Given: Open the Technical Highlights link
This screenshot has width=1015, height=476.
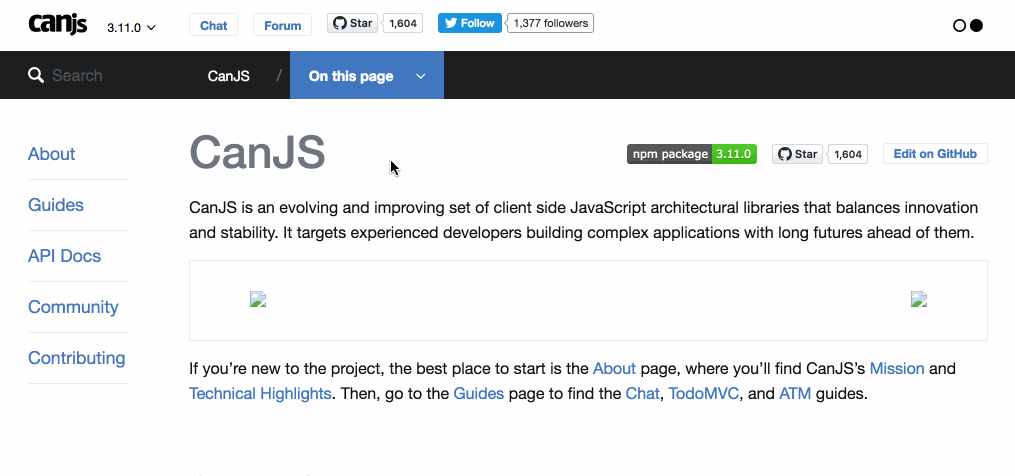Looking at the screenshot, I should 260,394.
